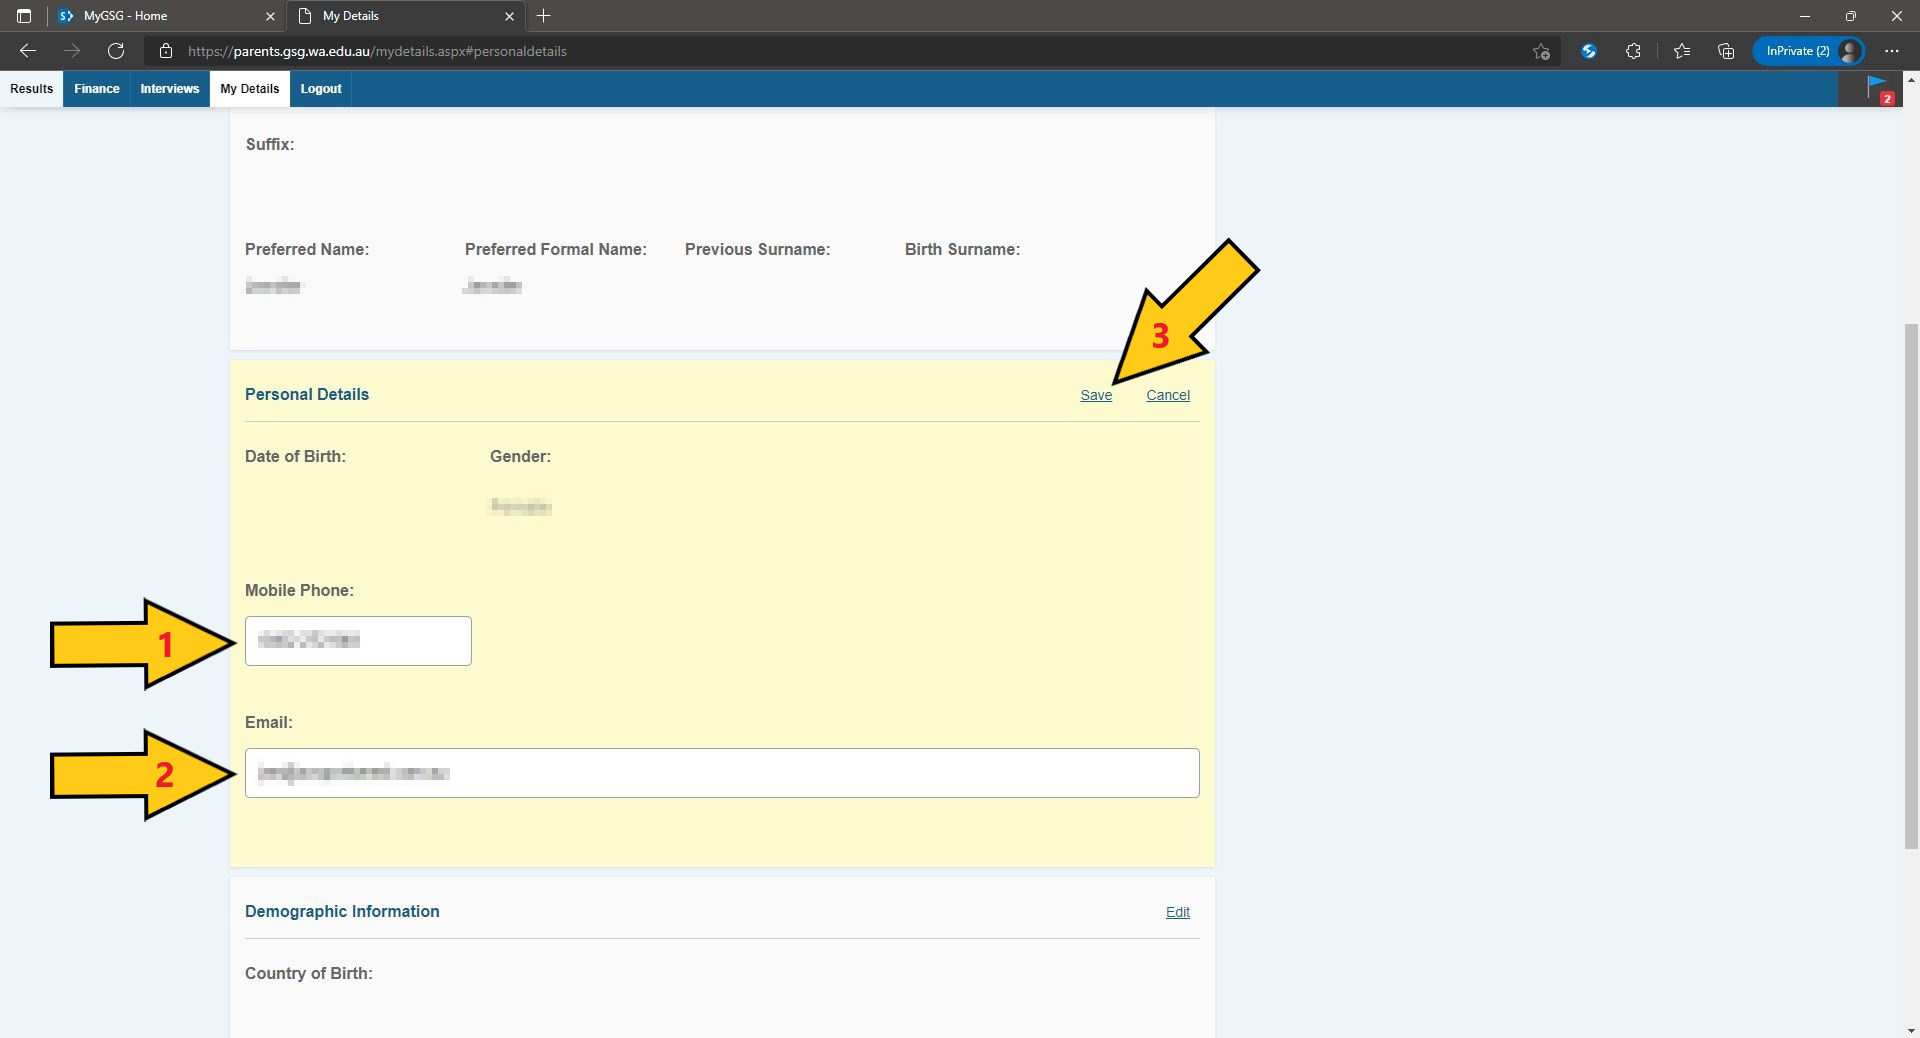Click the back navigation arrow
The height and width of the screenshot is (1038, 1920).
pos(27,51)
